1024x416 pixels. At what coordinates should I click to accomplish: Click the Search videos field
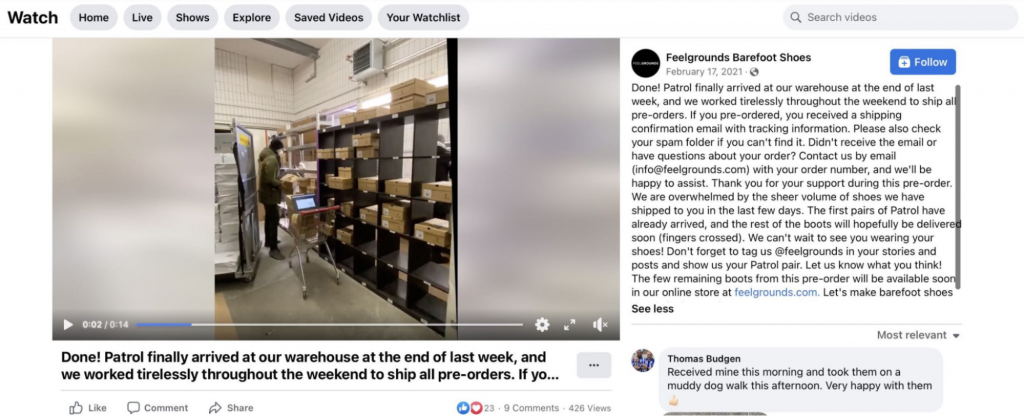[901, 18]
